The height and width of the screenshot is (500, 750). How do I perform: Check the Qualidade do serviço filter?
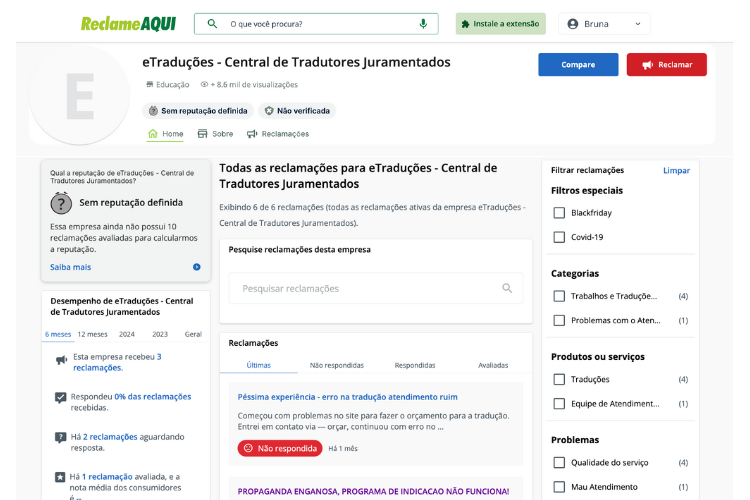[559, 463]
